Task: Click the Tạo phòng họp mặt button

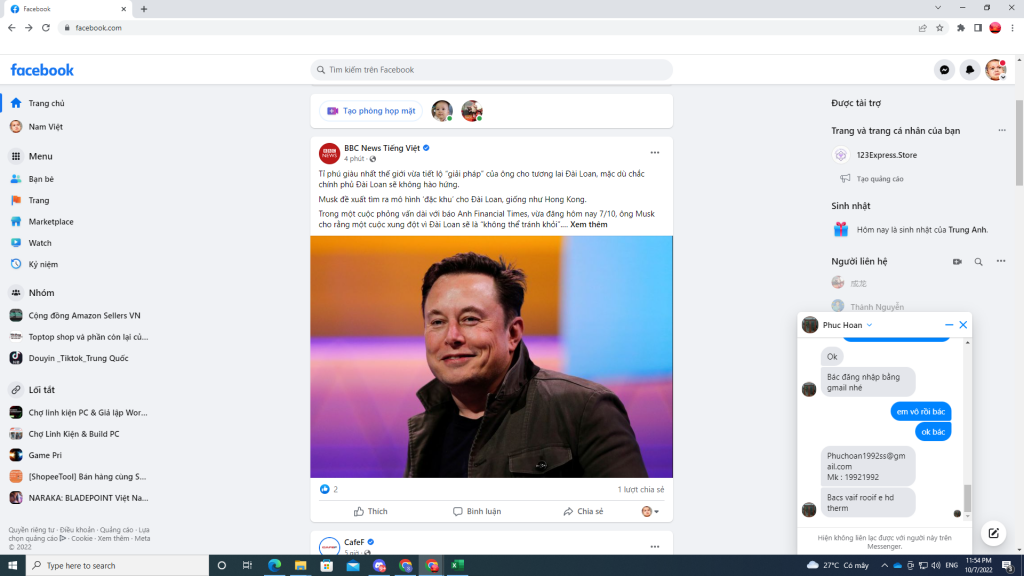Action: [371, 111]
